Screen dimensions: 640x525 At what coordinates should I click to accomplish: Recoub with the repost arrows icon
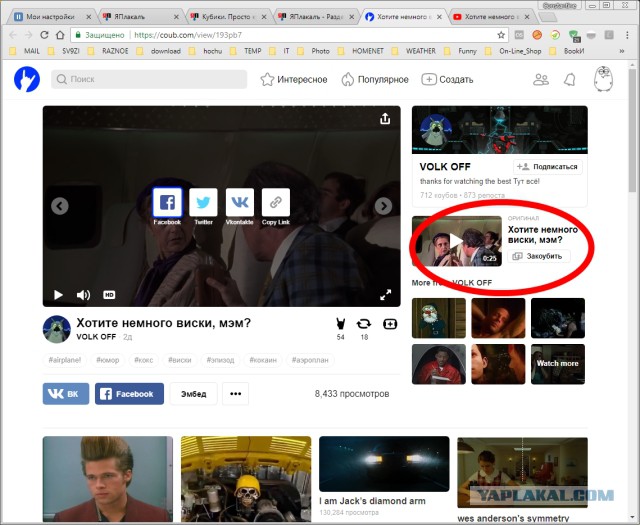(364, 324)
